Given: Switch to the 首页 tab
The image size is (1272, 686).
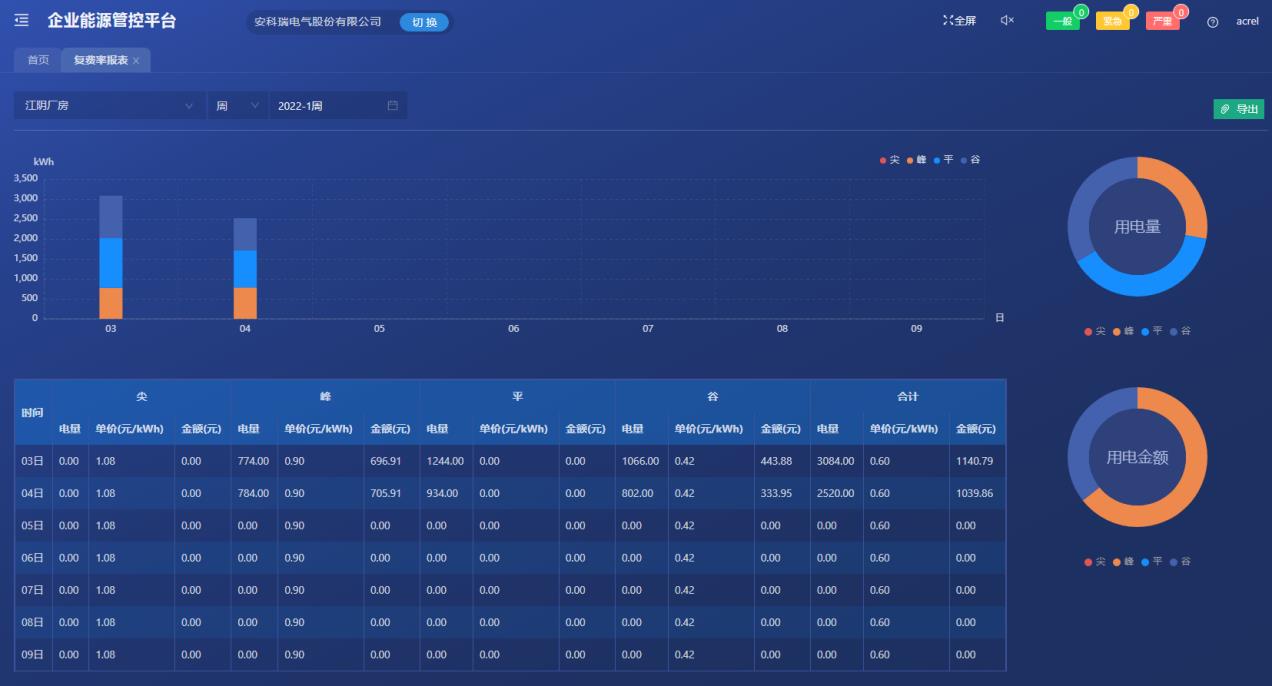Looking at the screenshot, I should click(x=36, y=59).
